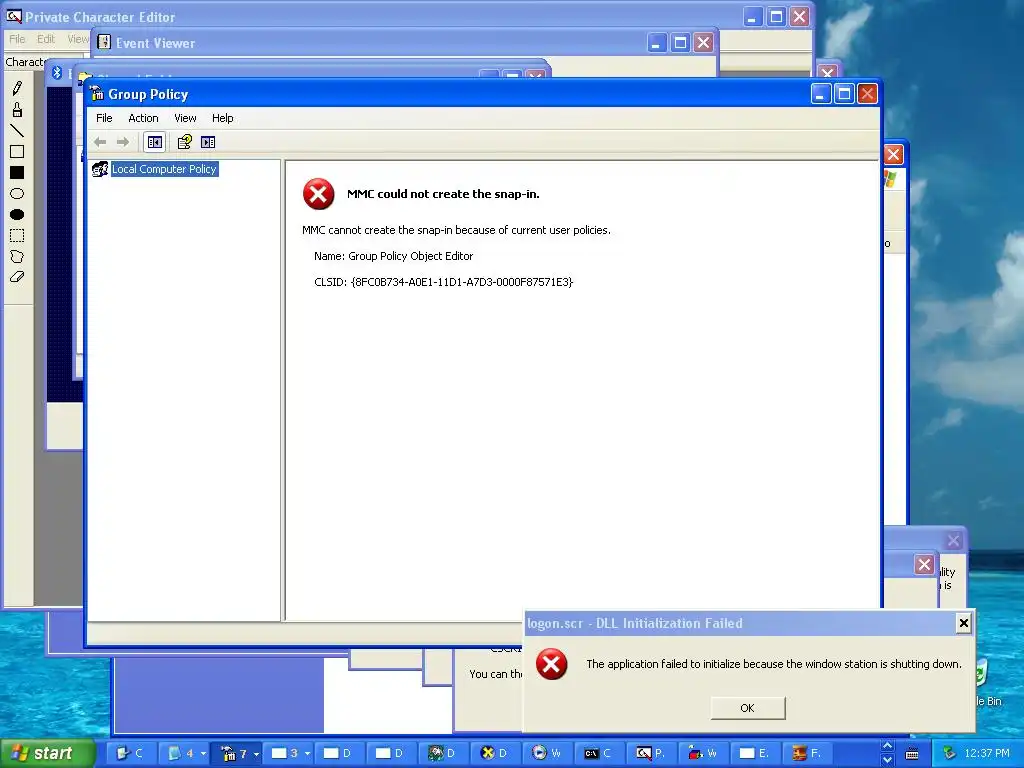Viewport: 1024px width, 768px height.
Task: Maximize the Group Policy window
Action: click(x=844, y=94)
